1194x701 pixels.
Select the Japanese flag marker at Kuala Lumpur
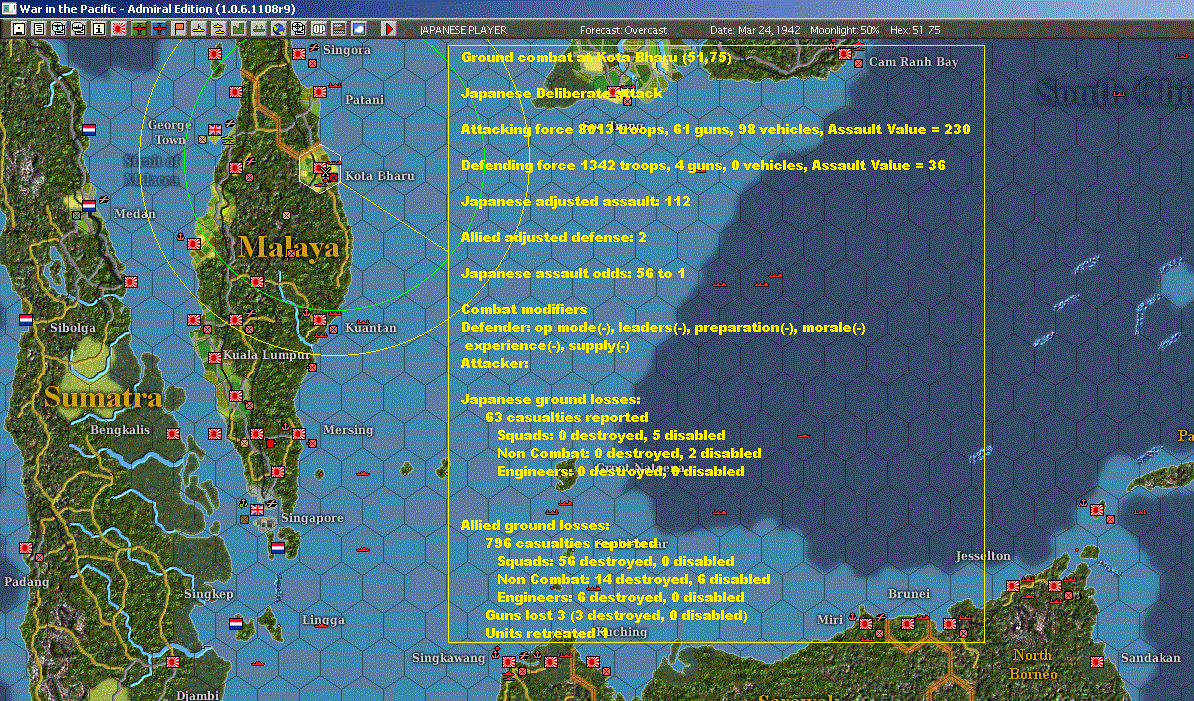click(215, 358)
